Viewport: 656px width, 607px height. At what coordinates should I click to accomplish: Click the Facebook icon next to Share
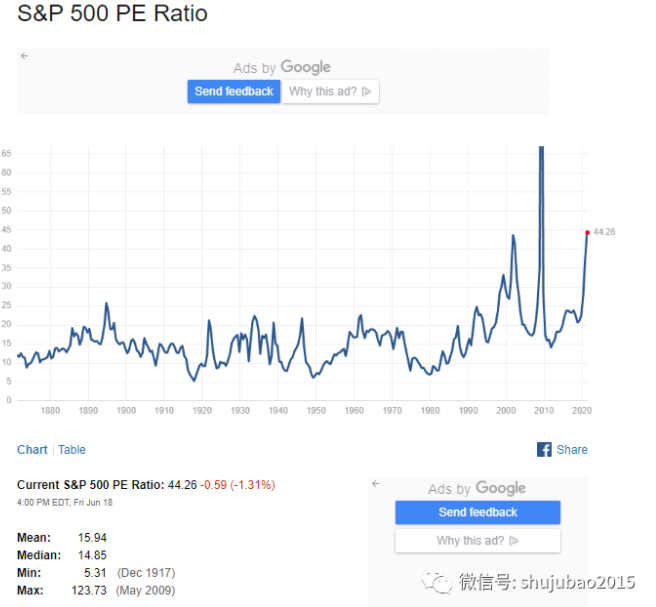tap(544, 450)
